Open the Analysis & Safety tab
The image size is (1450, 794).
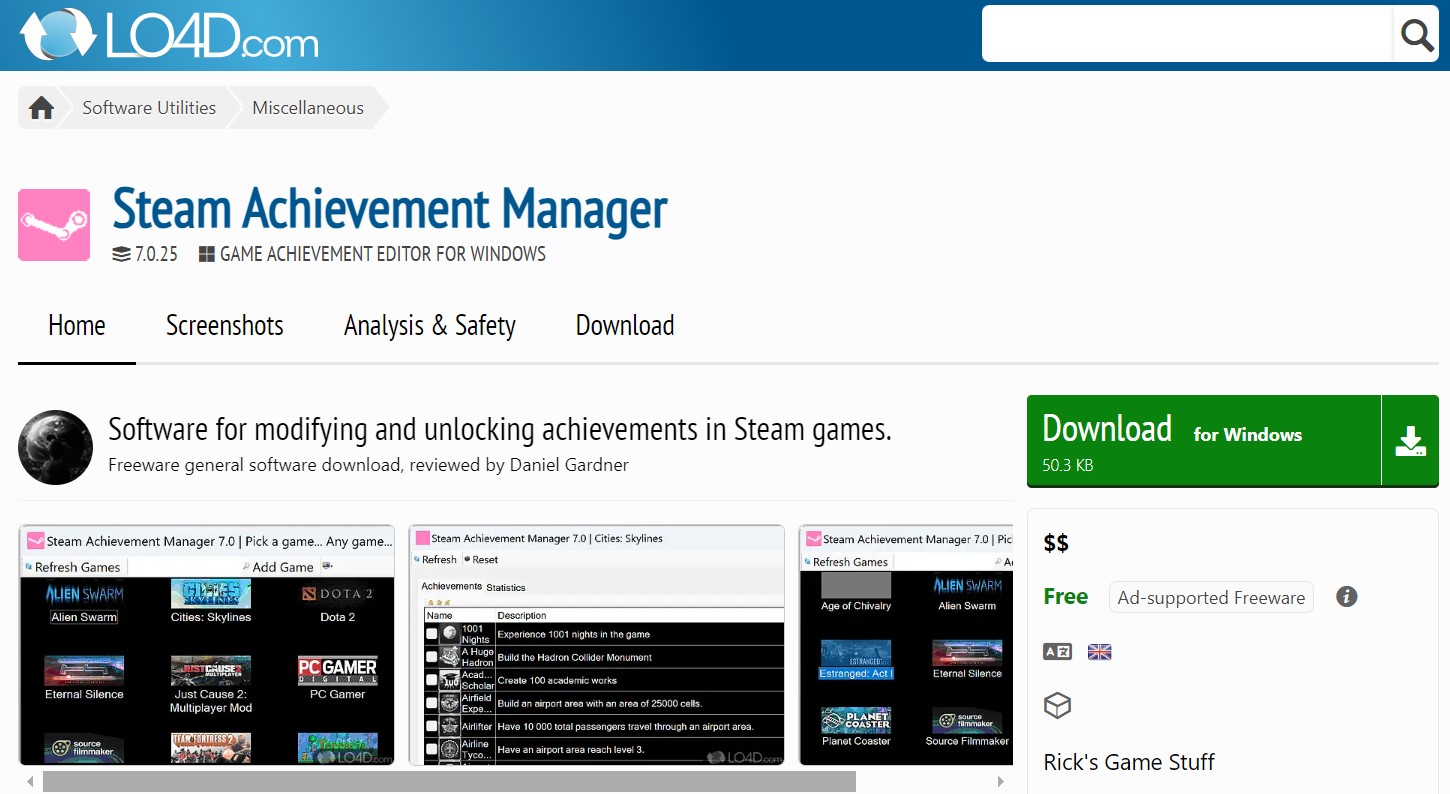pyautogui.click(x=429, y=325)
